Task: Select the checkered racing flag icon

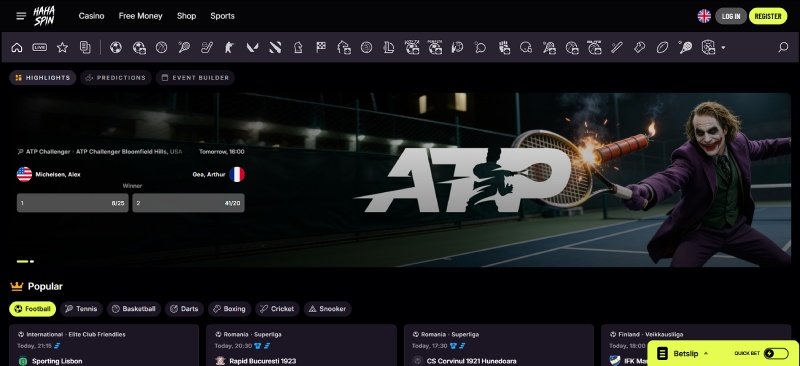Action: click(x=321, y=47)
